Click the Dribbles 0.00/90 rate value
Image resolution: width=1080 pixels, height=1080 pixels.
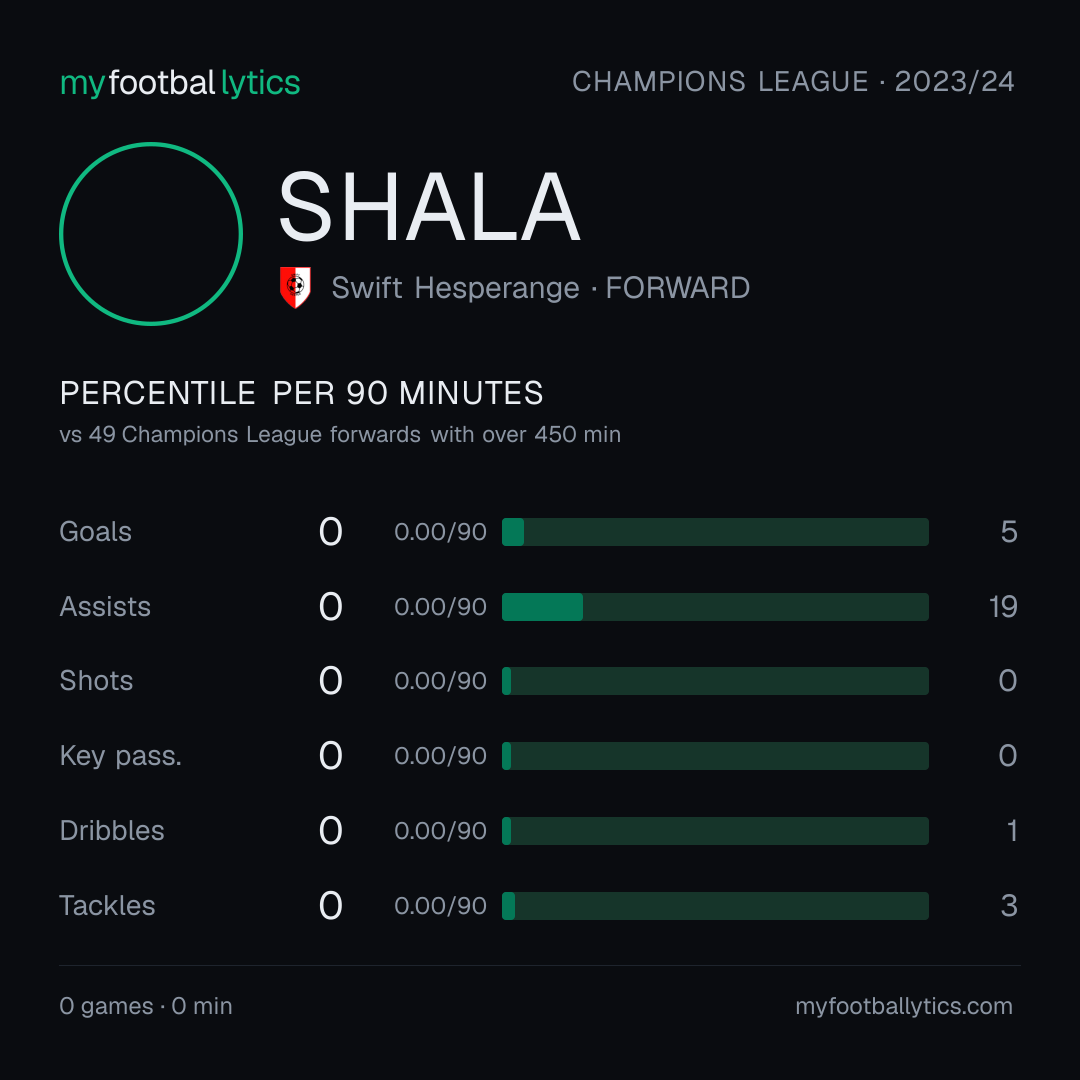coord(440,831)
